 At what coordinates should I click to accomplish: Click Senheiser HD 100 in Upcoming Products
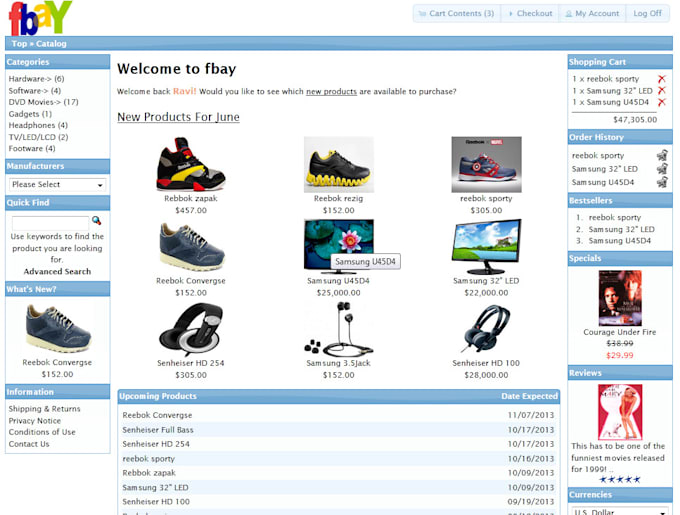pos(156,502)
